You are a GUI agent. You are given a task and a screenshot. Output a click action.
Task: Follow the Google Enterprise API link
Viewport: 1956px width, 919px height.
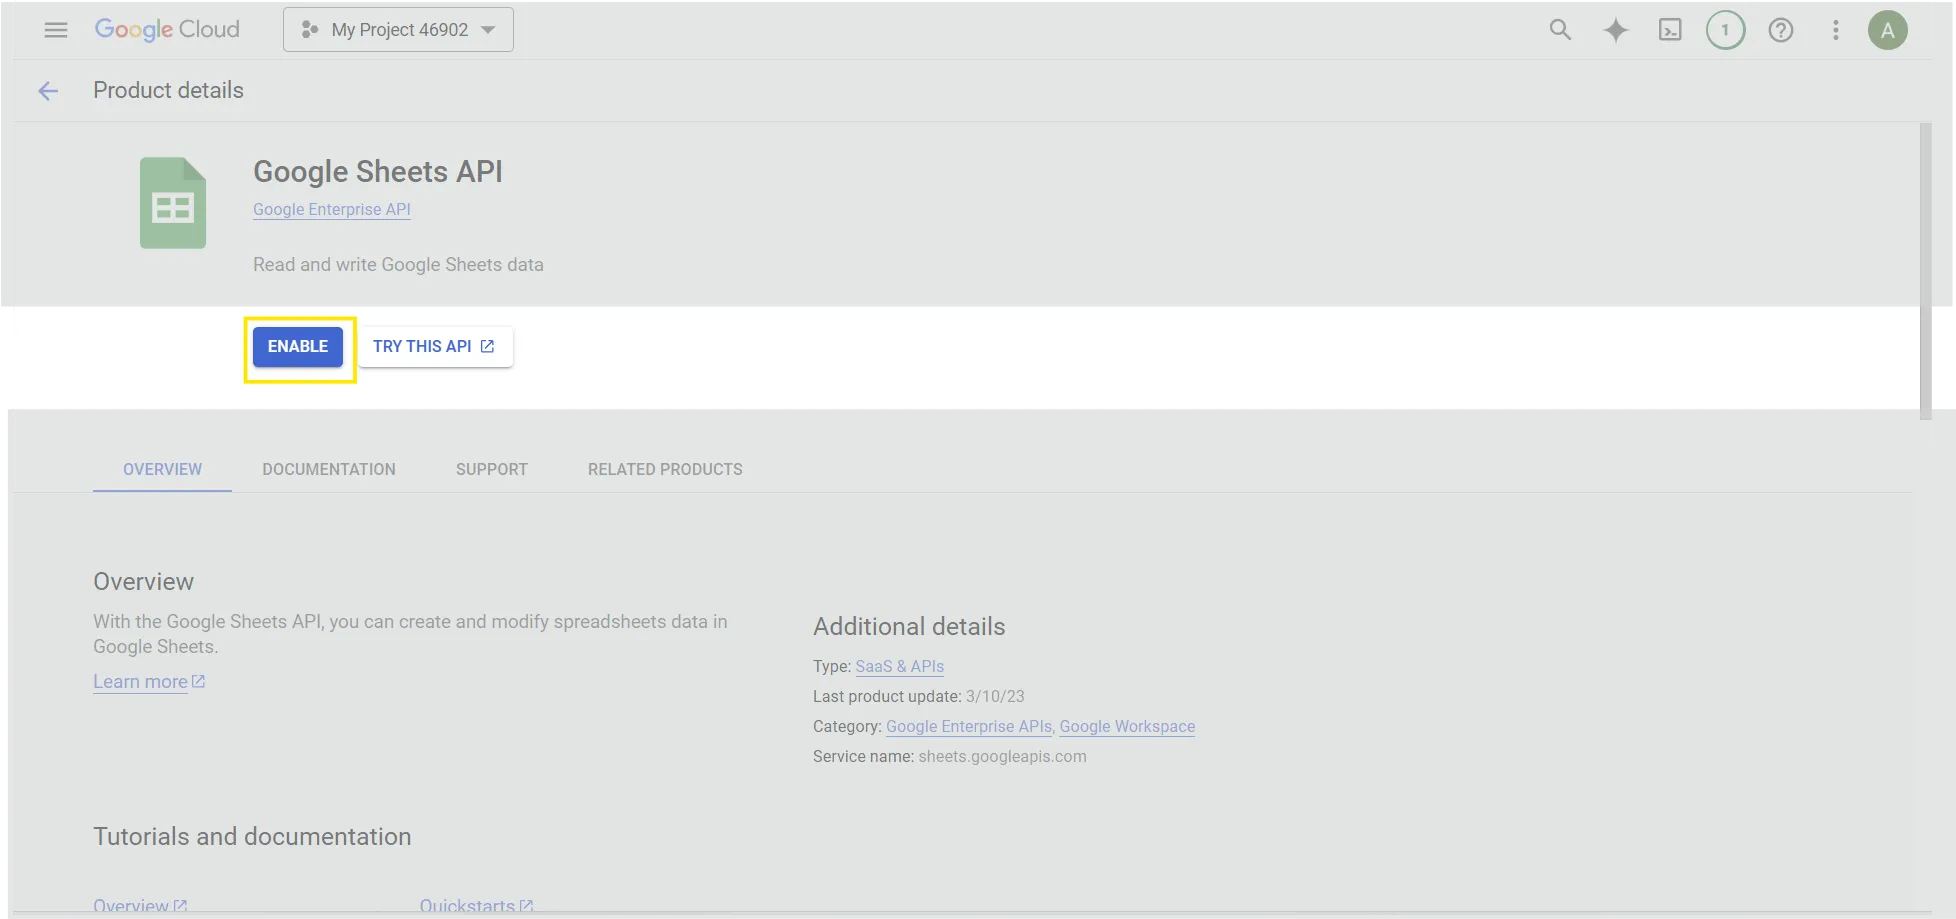click(332, 209)
